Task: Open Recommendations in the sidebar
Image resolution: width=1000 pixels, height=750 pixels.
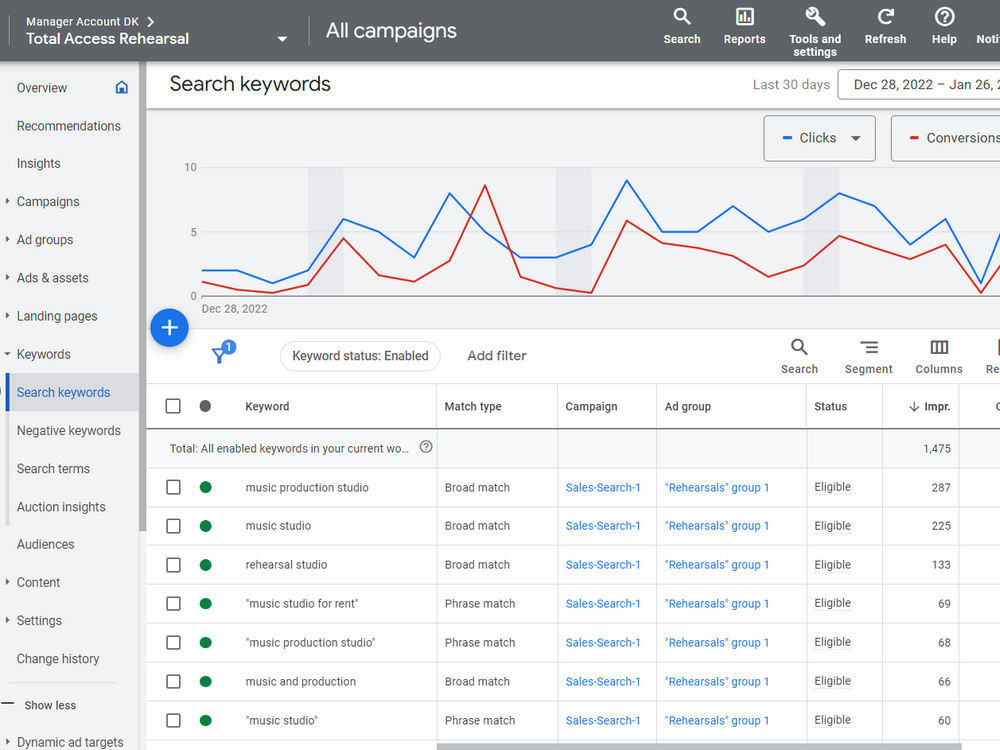Action: click(69, 126)
